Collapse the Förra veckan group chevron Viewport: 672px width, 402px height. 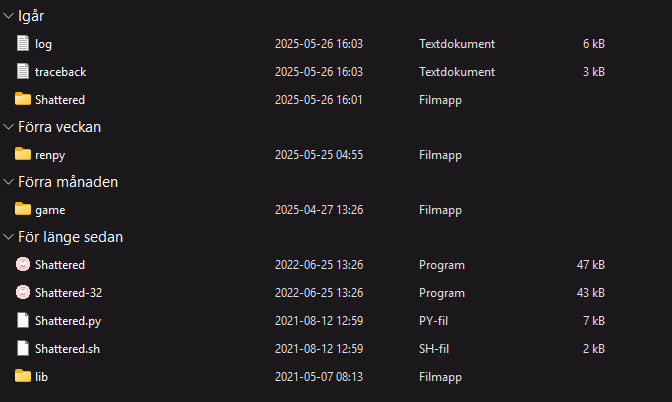(x=8, y=127)
